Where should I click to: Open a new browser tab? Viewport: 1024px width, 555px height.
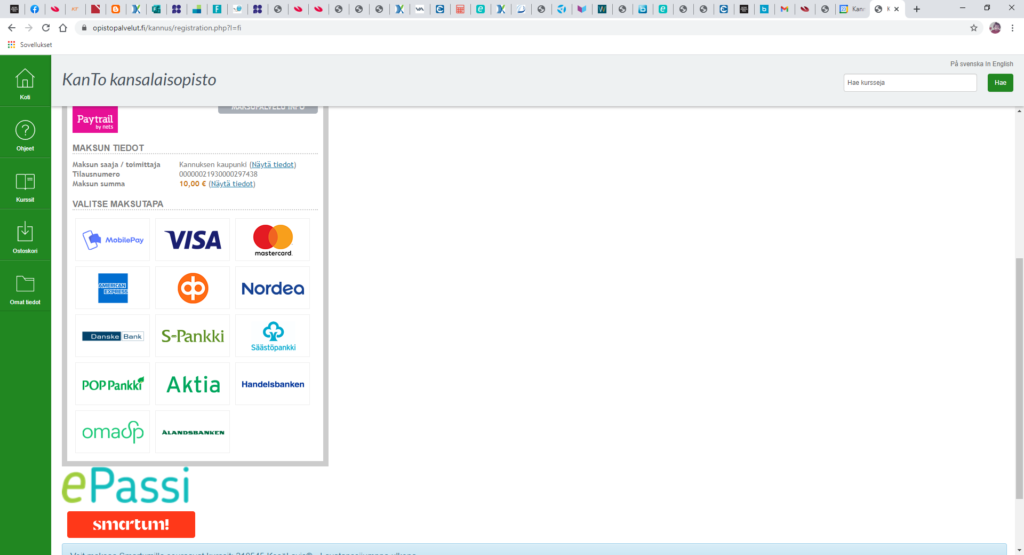(x=916, y=9)
